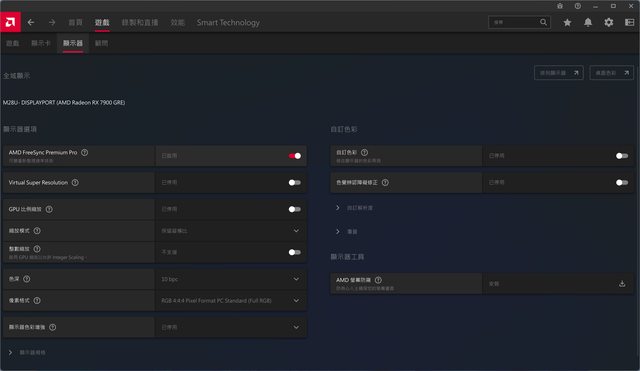640x371 pixels.
Task: Go back with the left arrow icon
Action: 31,22
